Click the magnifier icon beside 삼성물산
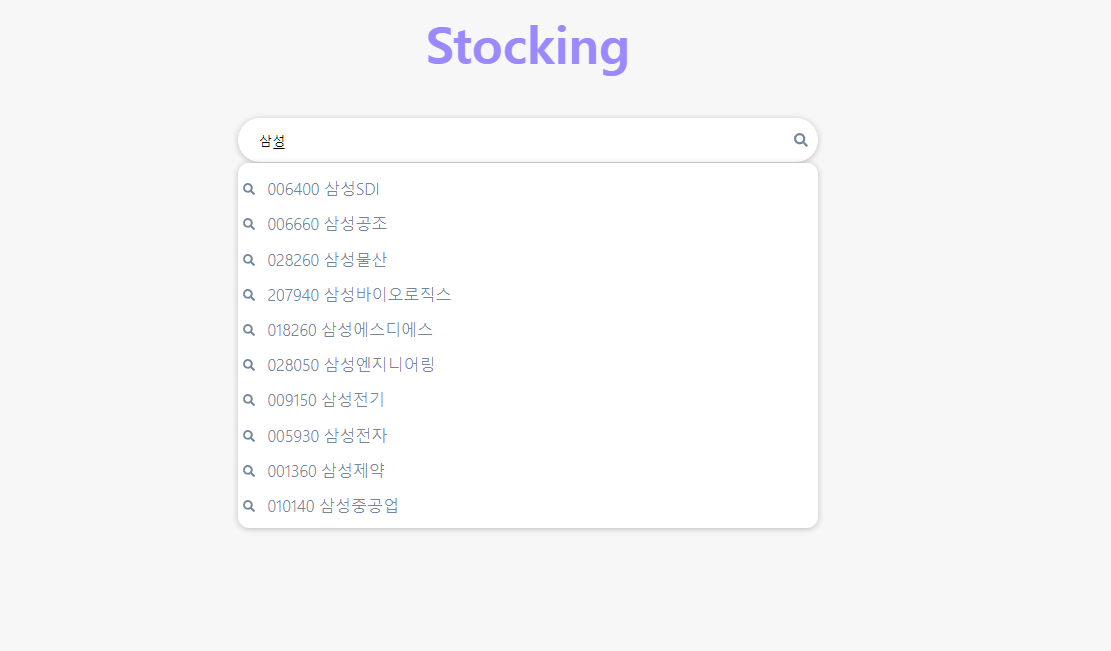Screen dimensions: 1111x651 pyautogui.click(x=249, y=259)
